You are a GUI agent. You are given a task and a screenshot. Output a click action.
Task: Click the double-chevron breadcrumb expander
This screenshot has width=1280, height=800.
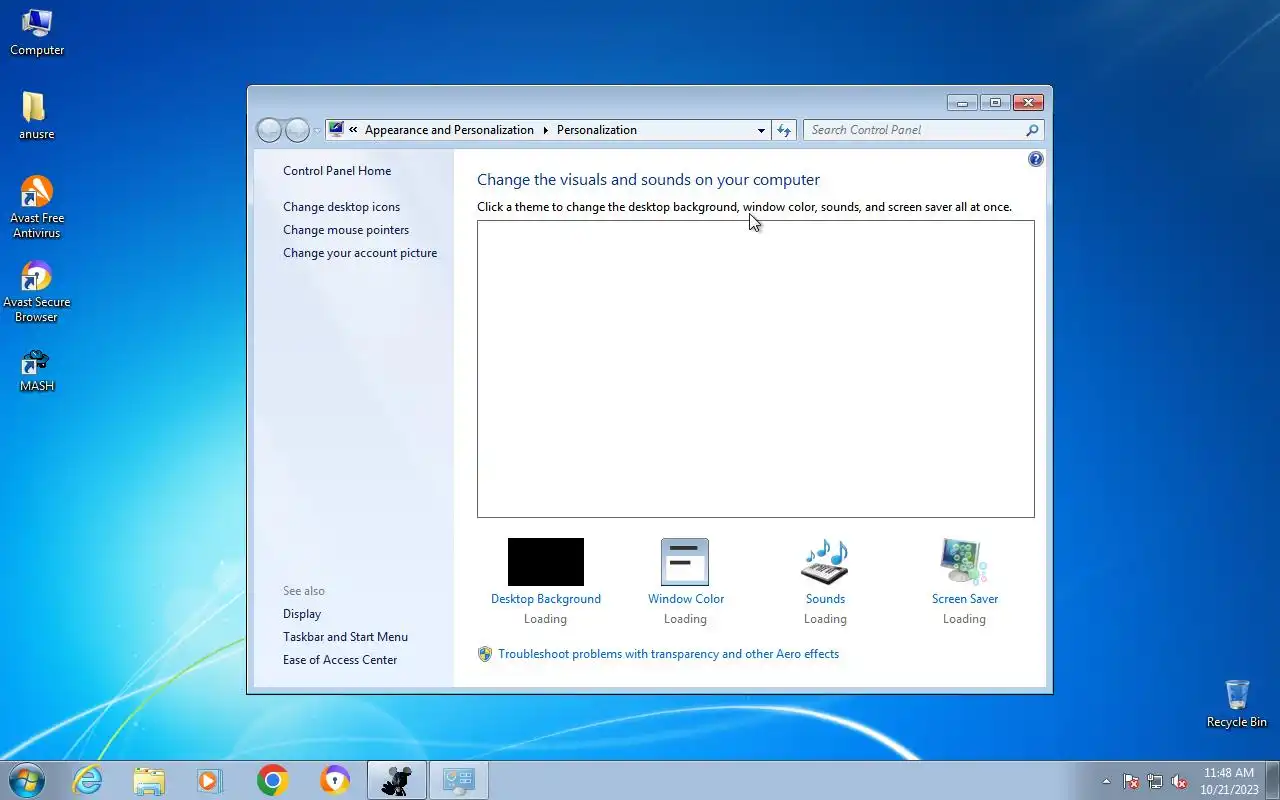(353, 130)
